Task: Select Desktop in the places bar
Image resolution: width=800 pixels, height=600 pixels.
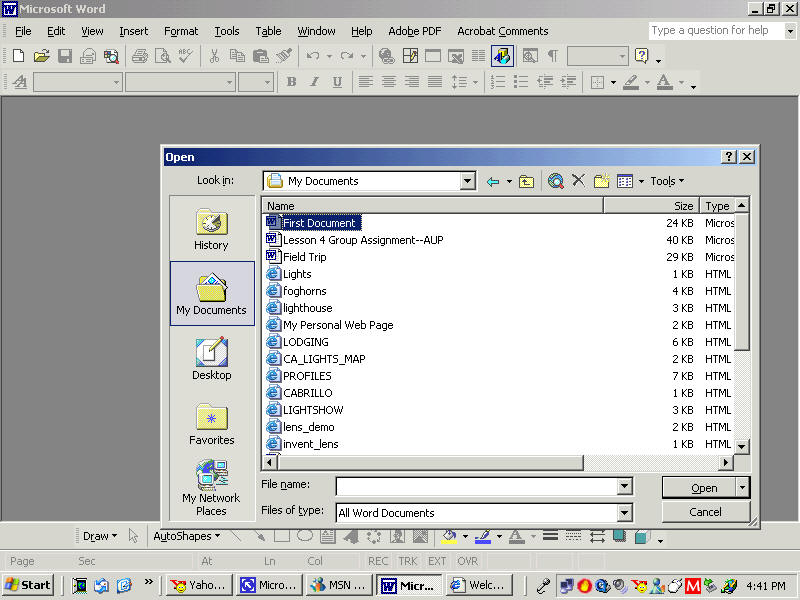Action: coord(211,359)
